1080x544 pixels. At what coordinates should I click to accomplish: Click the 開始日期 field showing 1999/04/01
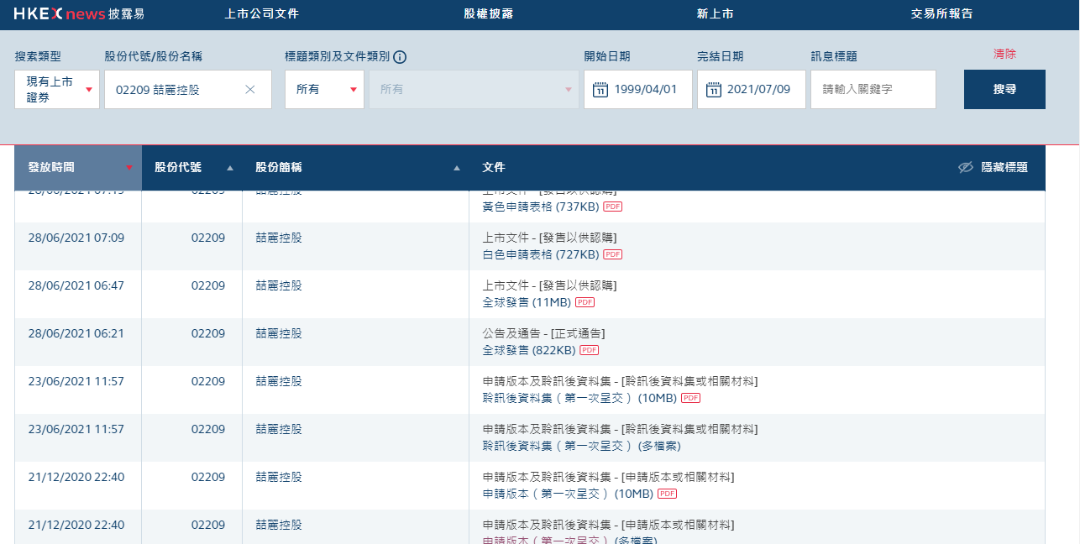638,90
